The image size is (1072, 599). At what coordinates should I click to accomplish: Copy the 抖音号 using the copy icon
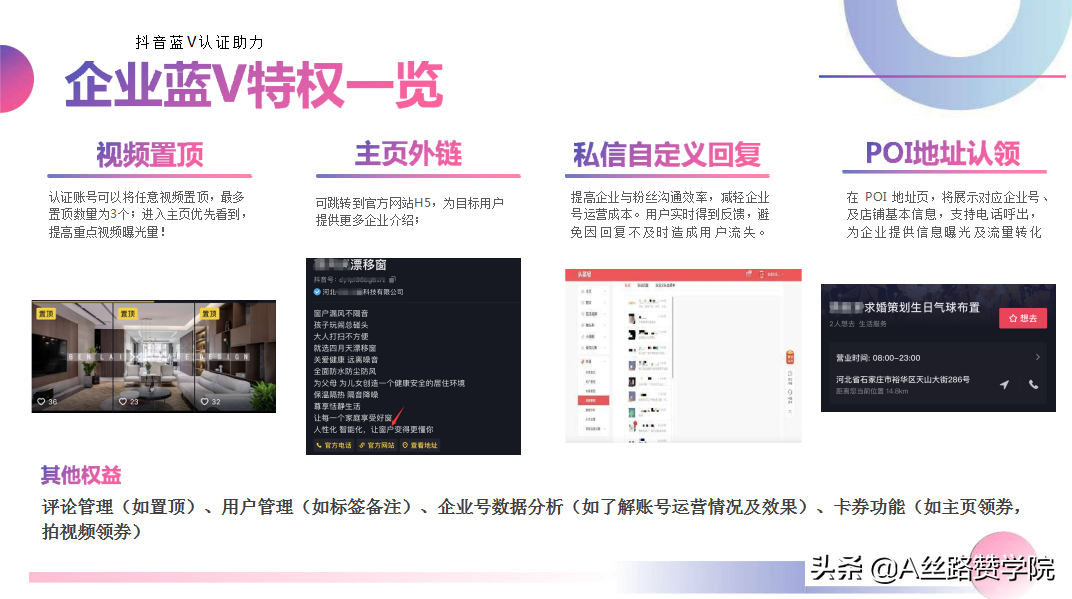coord(392,280)
